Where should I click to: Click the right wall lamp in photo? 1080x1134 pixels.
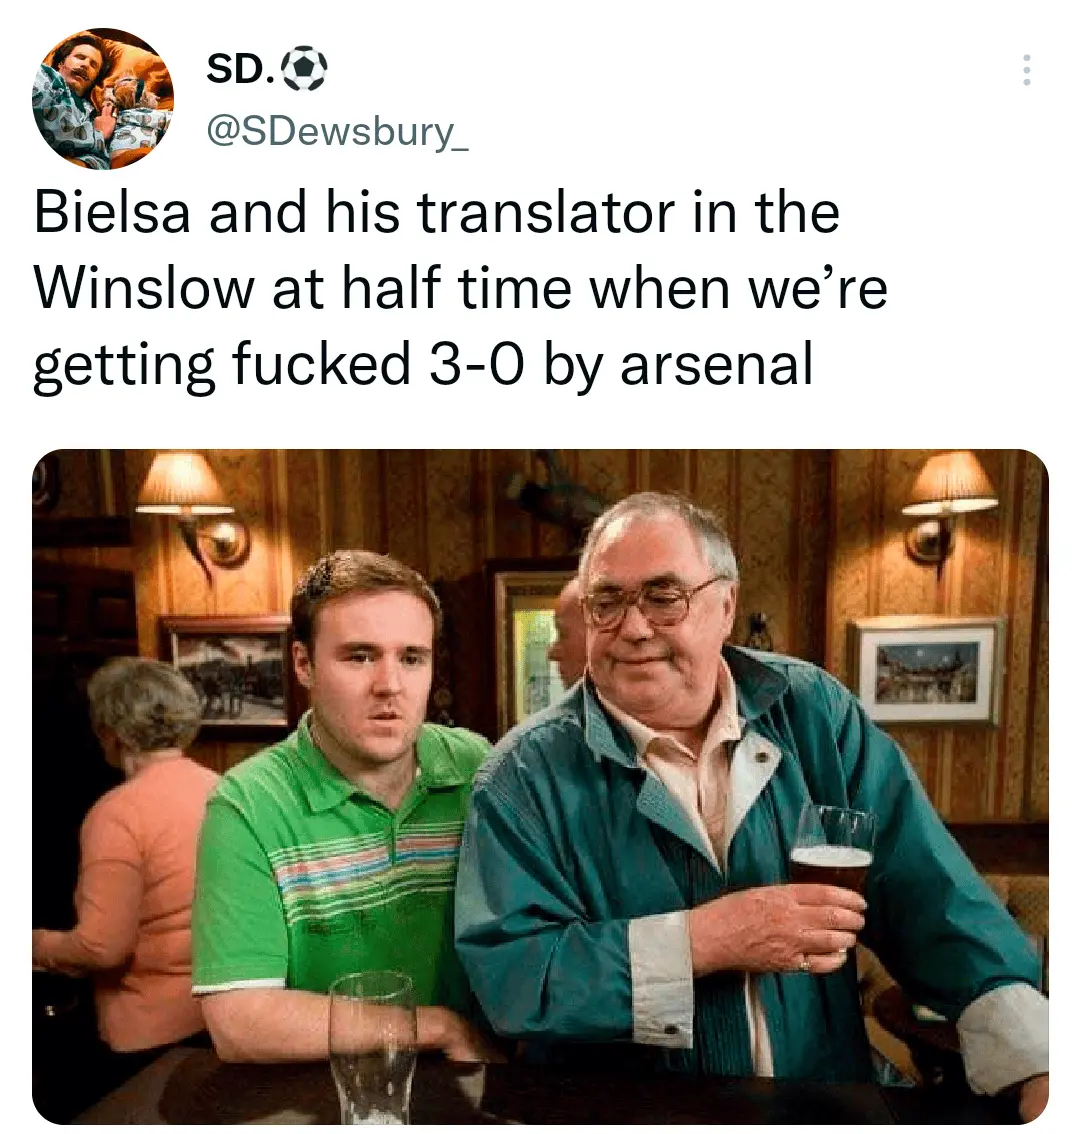click(948, 506)
